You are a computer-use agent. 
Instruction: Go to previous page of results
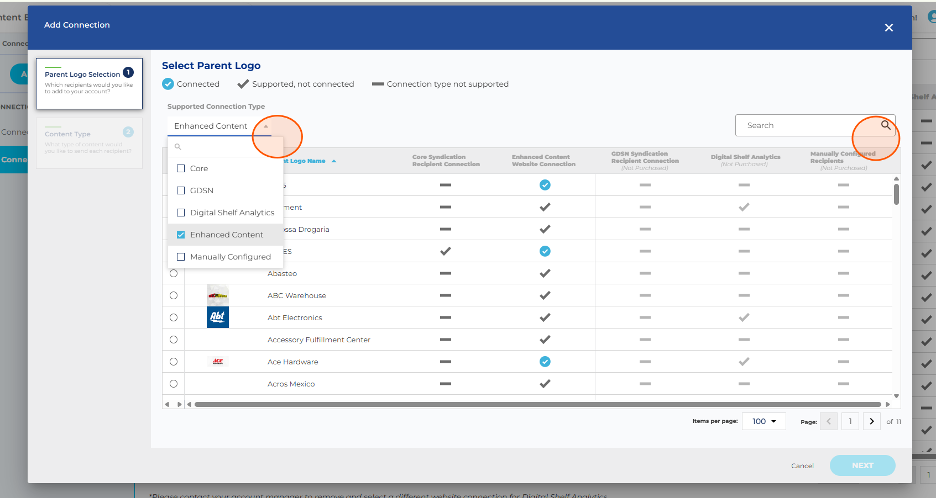tap(829, 421)
